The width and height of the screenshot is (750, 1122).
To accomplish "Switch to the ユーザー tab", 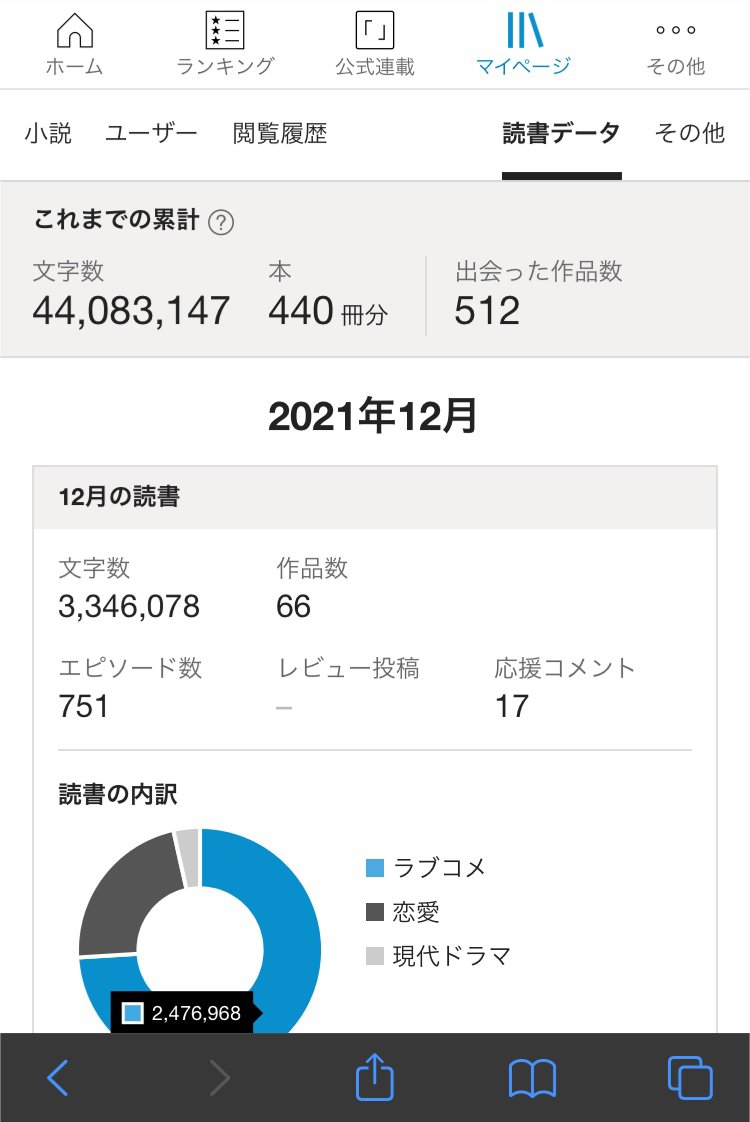I will tap(152, 133).
